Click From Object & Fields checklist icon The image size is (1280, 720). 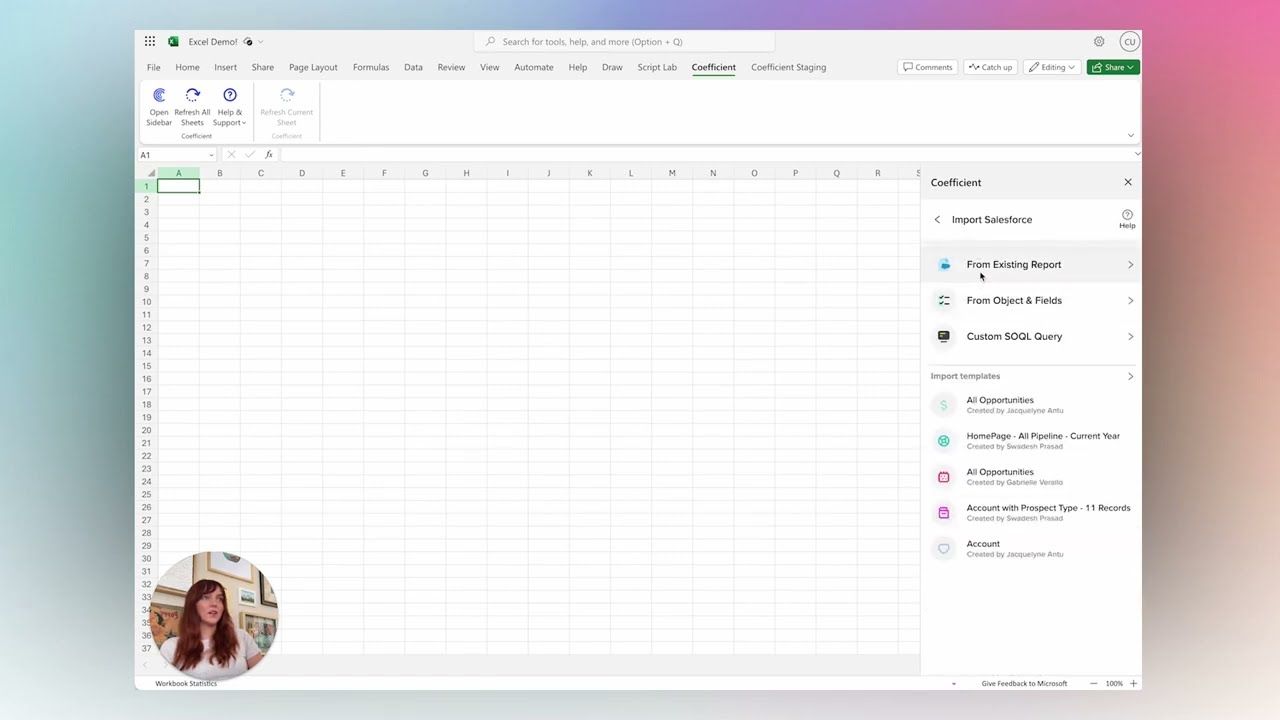click(944, 300)
